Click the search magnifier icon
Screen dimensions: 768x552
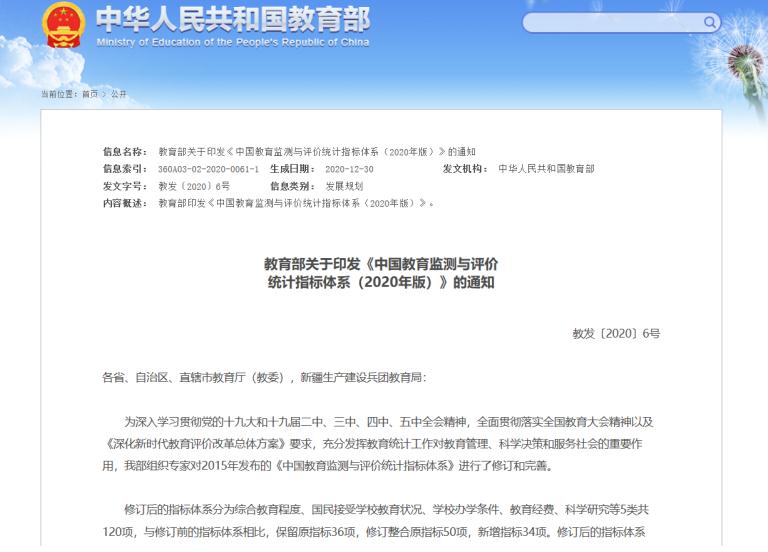(709, 22)
